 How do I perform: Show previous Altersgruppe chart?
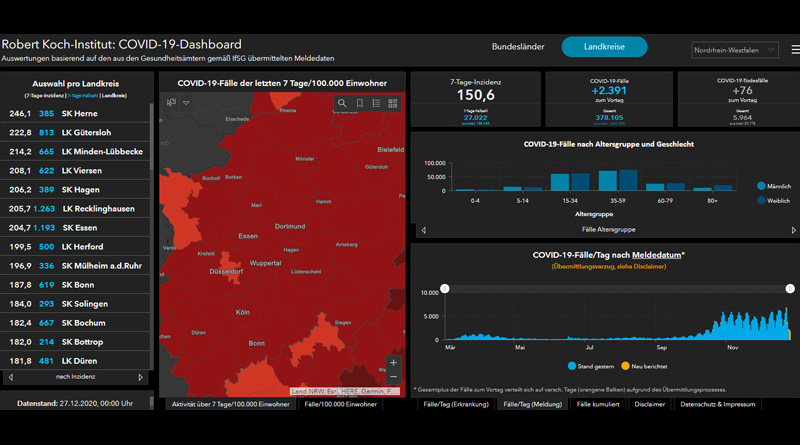(423, 230)
